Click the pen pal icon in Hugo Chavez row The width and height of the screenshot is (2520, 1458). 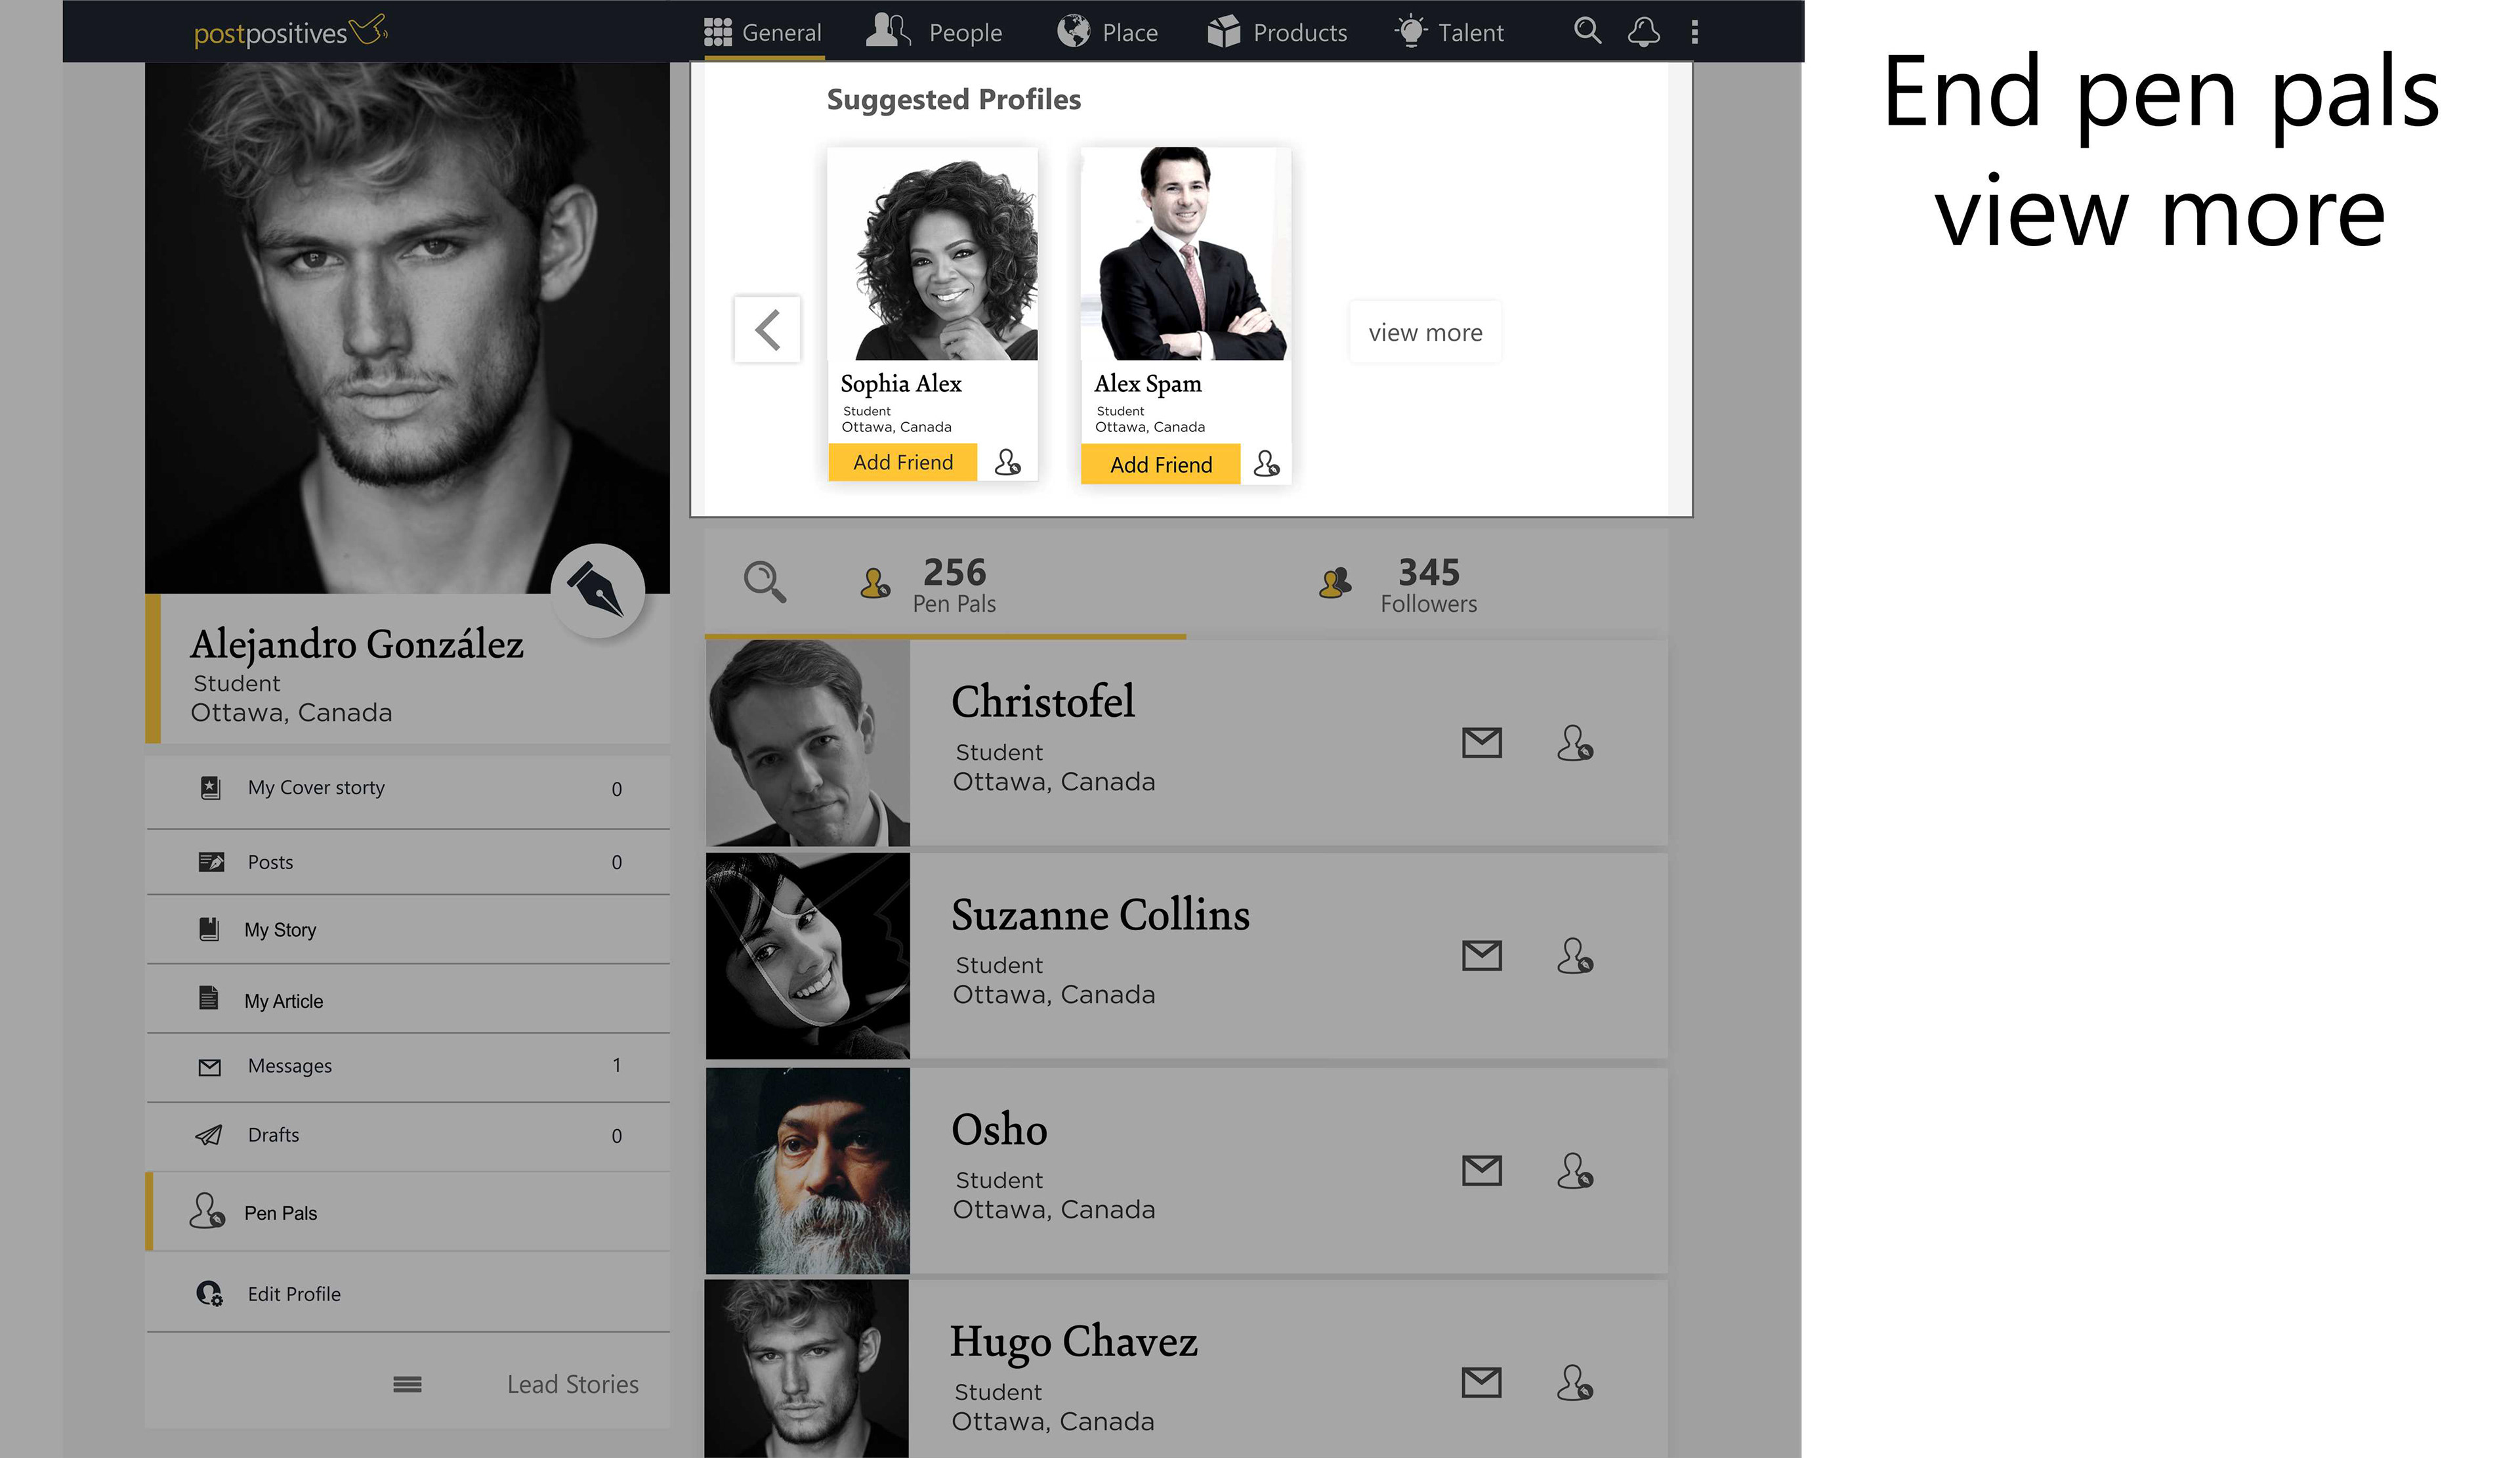(1574, 1383)
